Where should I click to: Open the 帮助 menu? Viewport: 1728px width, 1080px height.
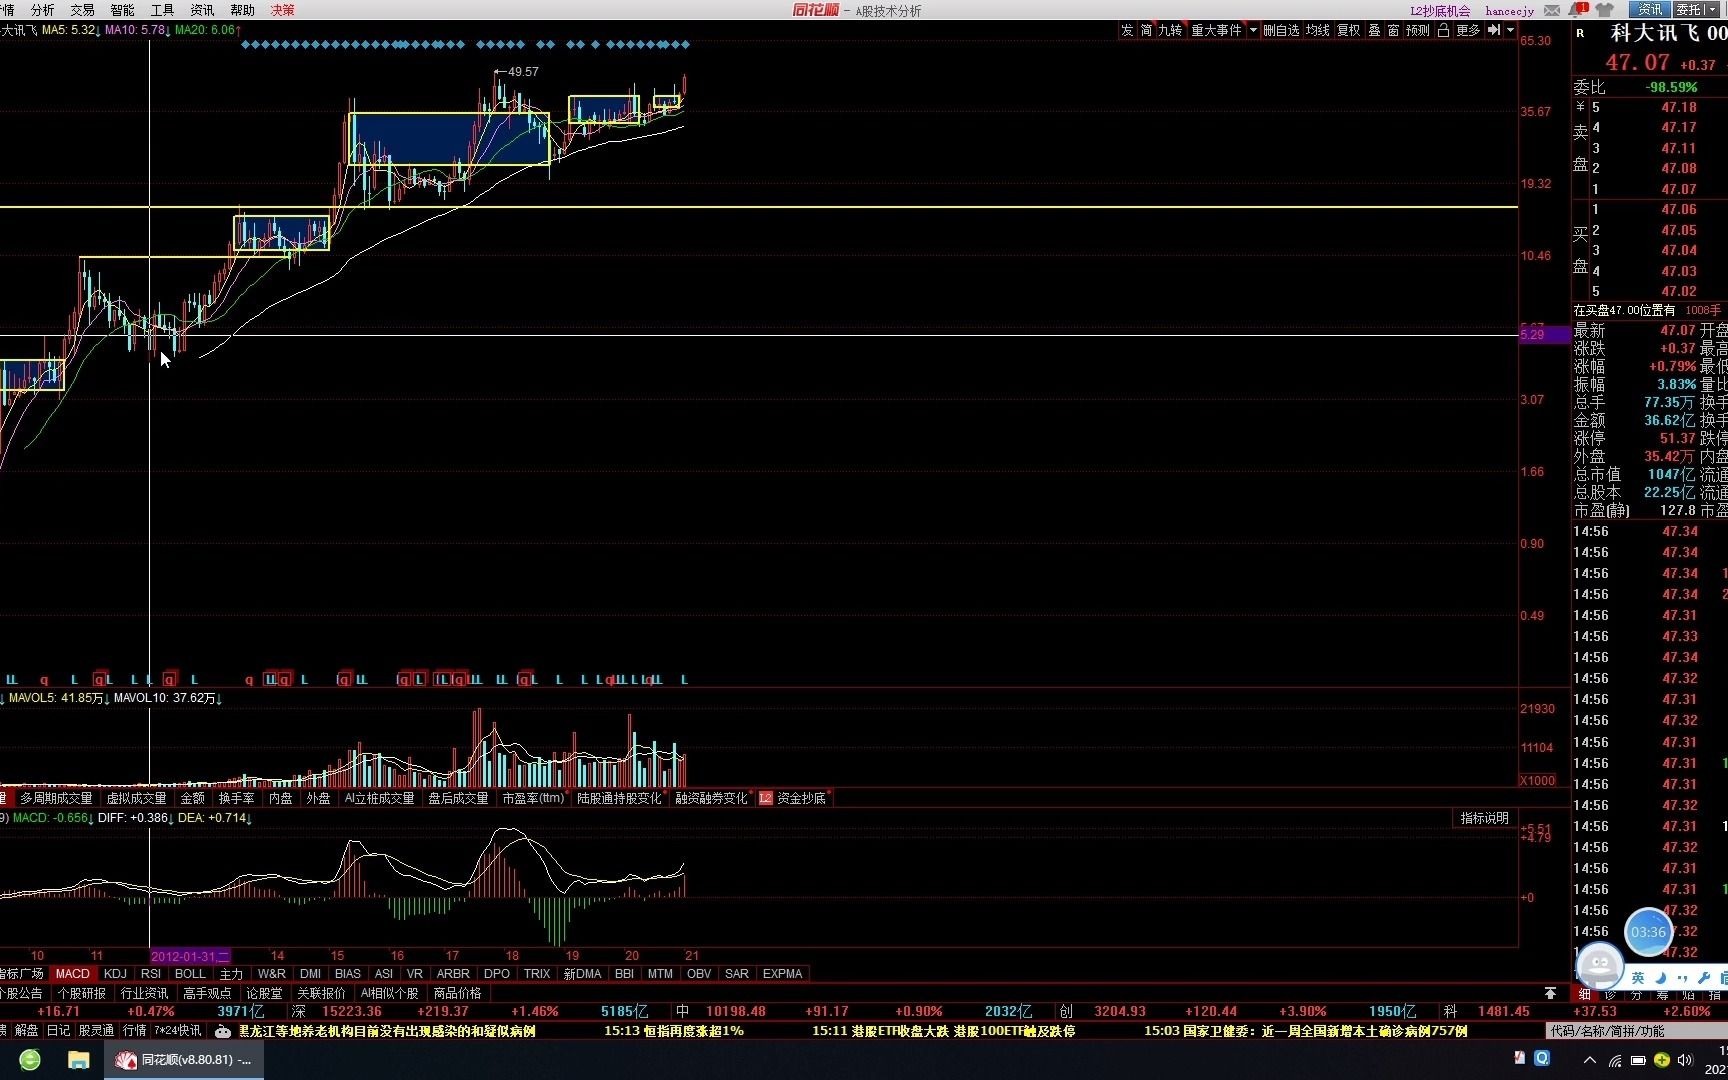click(x=243, y=10)
